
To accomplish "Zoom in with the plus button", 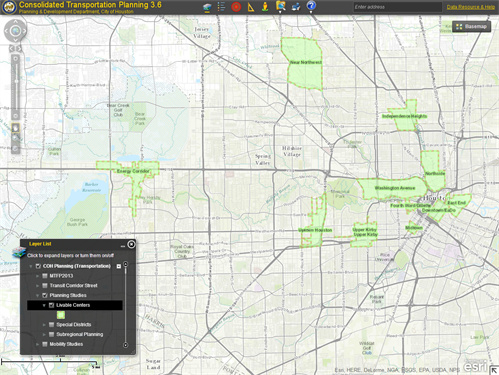I will tap(16, 59).
